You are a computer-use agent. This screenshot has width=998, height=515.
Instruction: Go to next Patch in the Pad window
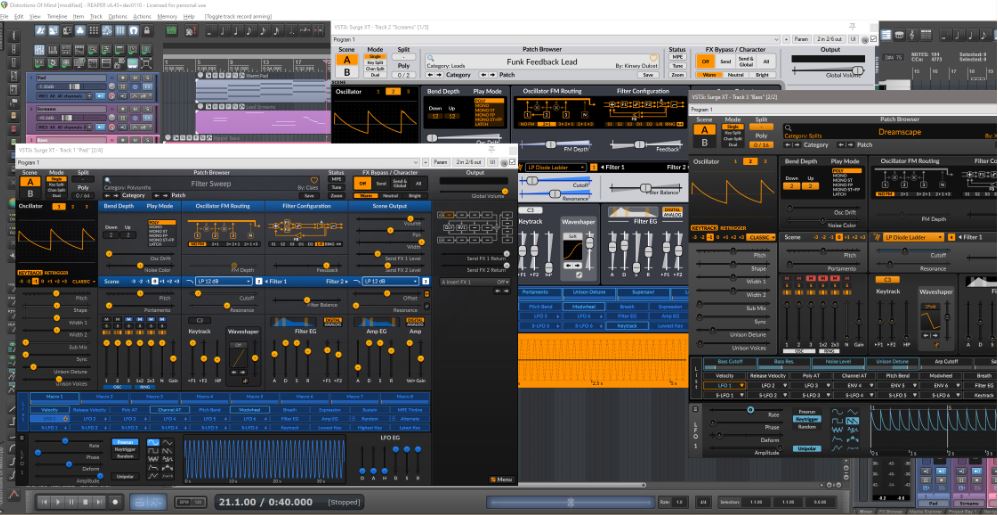pyautogui.click(x=166, y=195)
